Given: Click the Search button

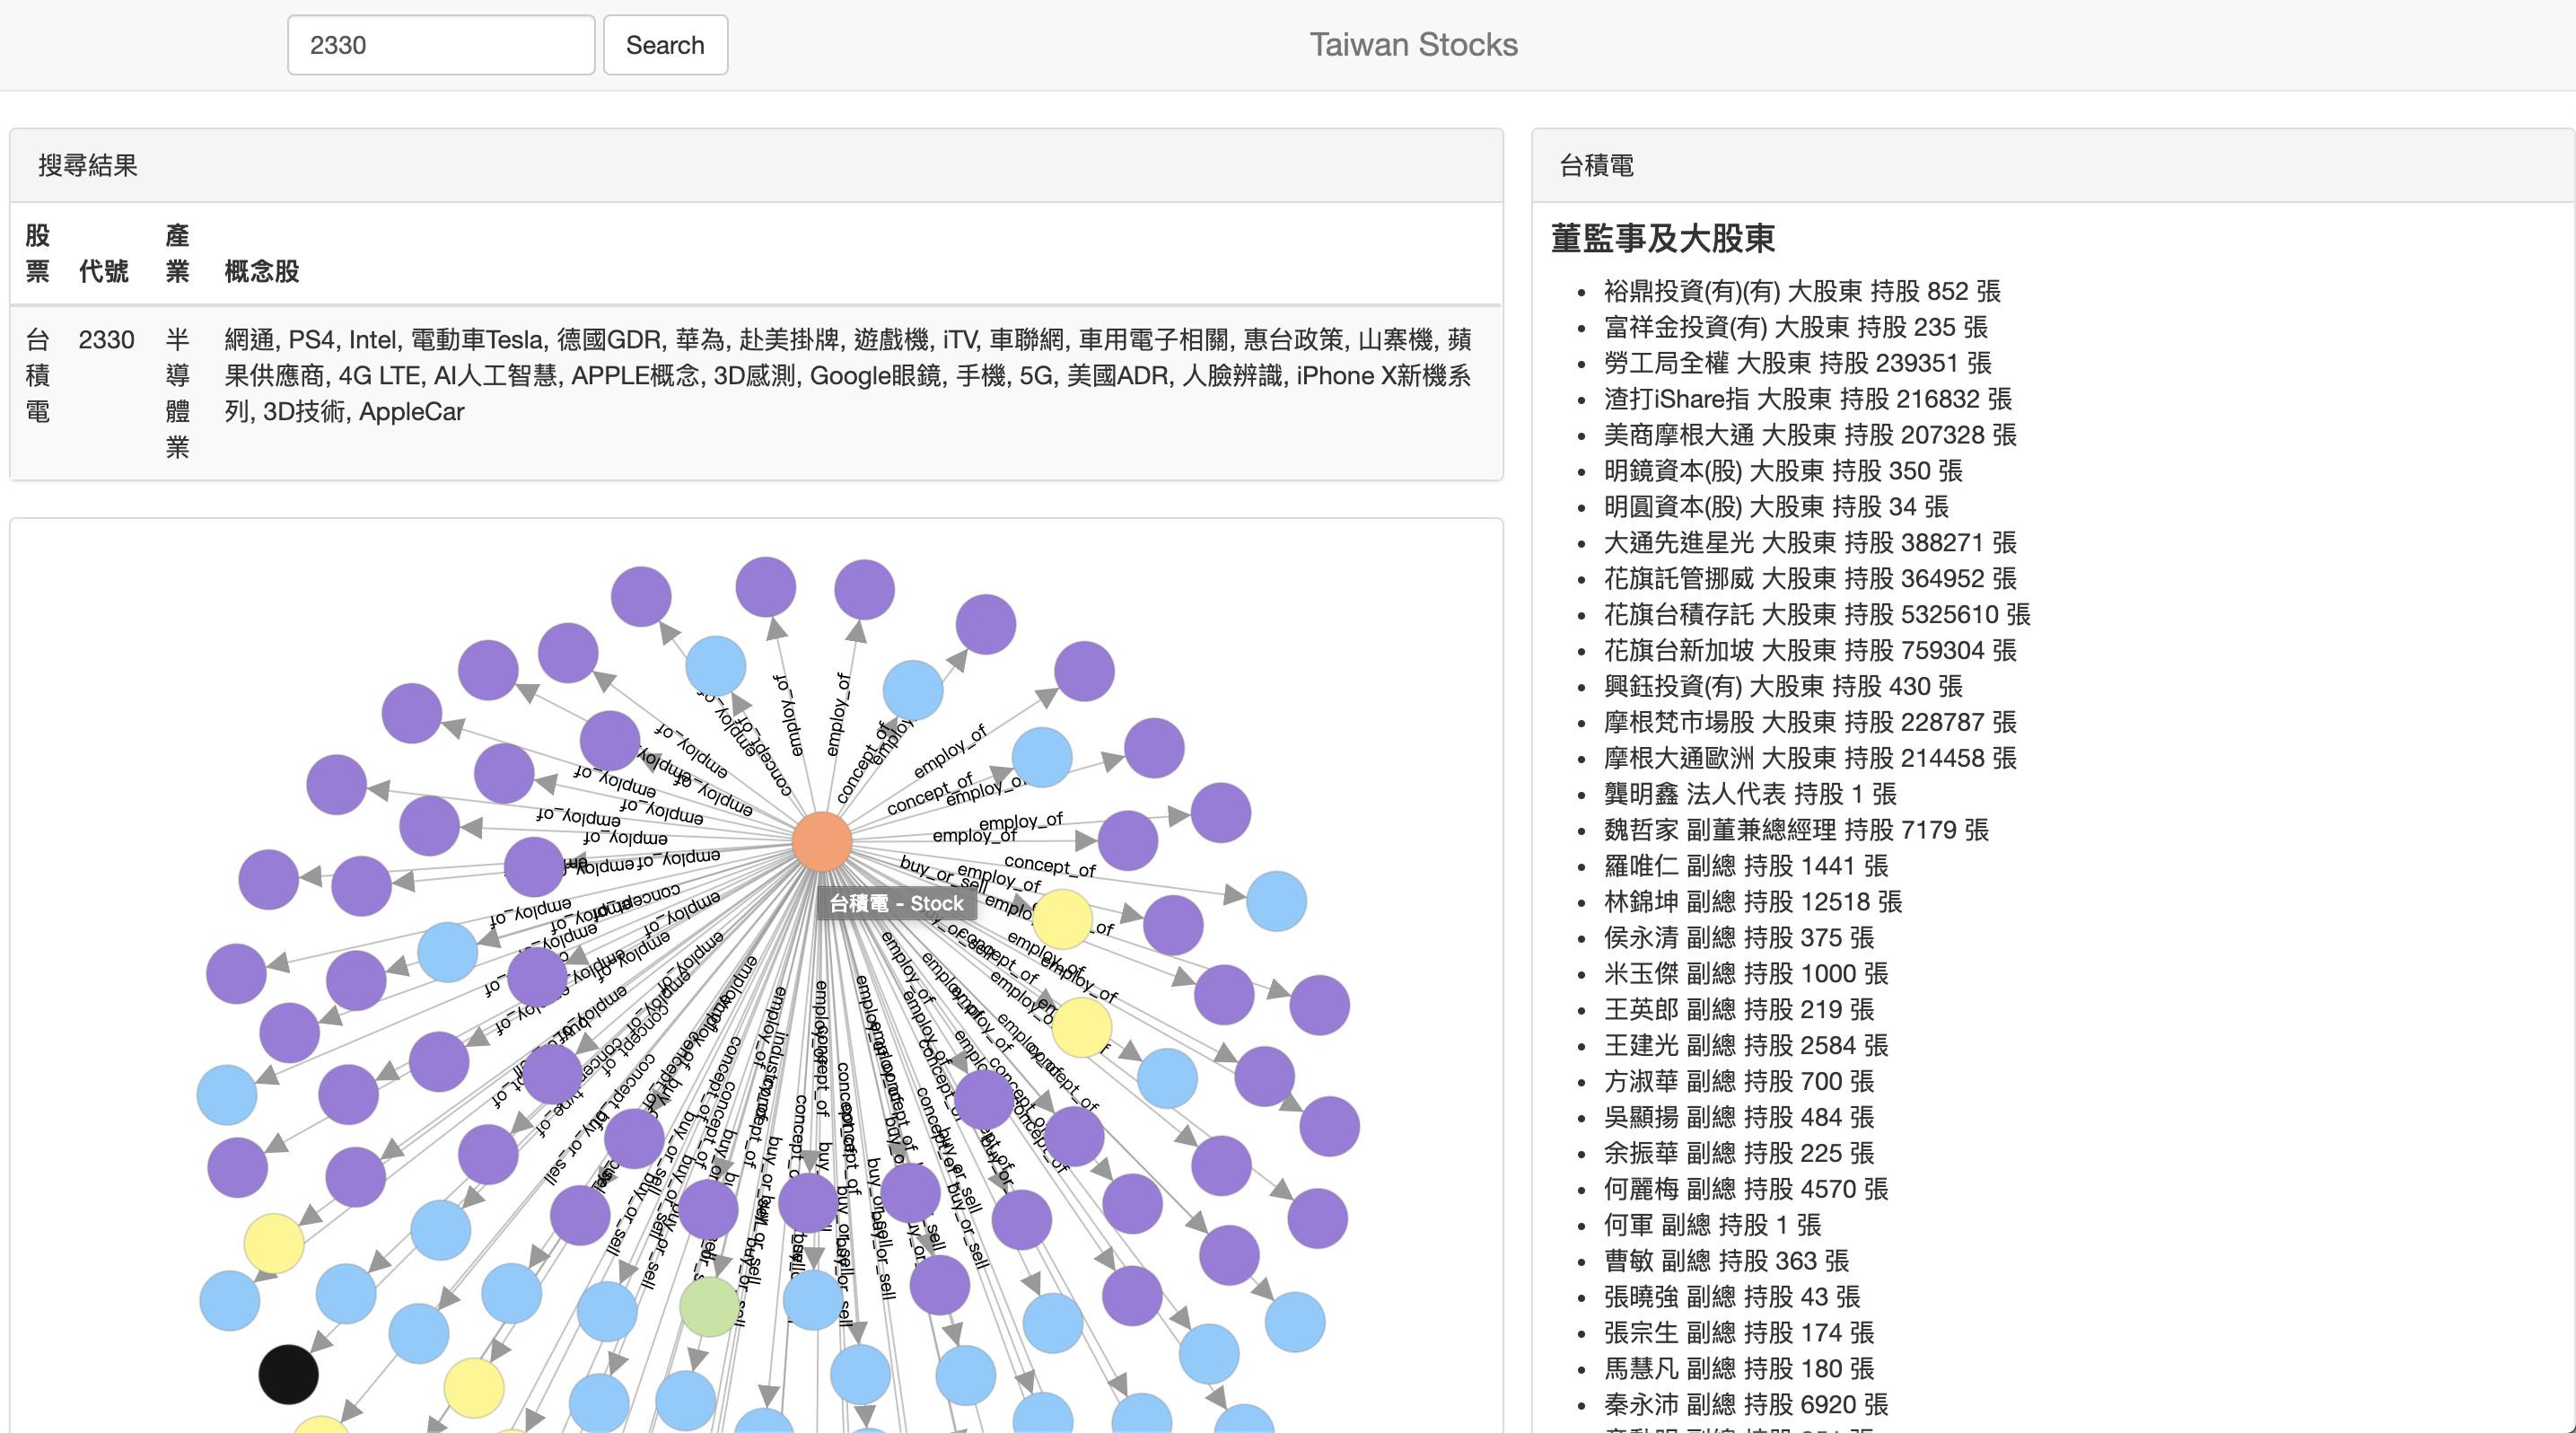Looking at the screenshot, I should 665,45.
